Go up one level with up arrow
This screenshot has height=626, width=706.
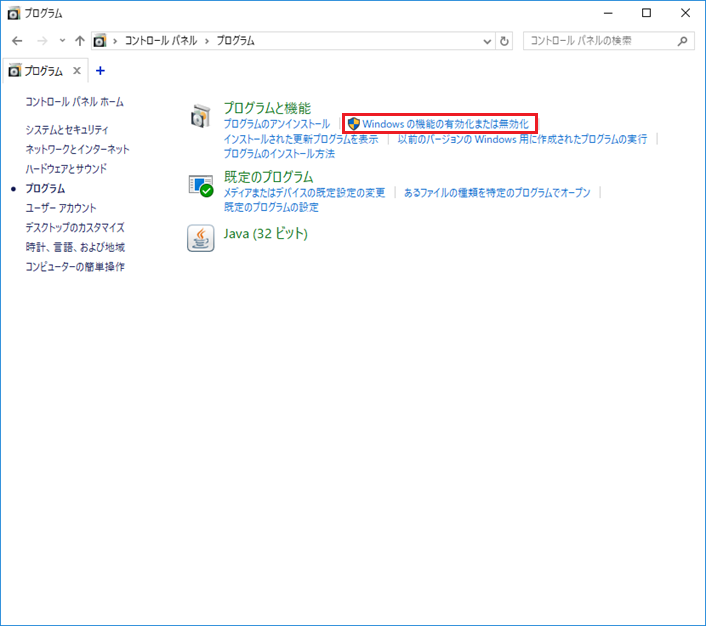coord(80,41)
